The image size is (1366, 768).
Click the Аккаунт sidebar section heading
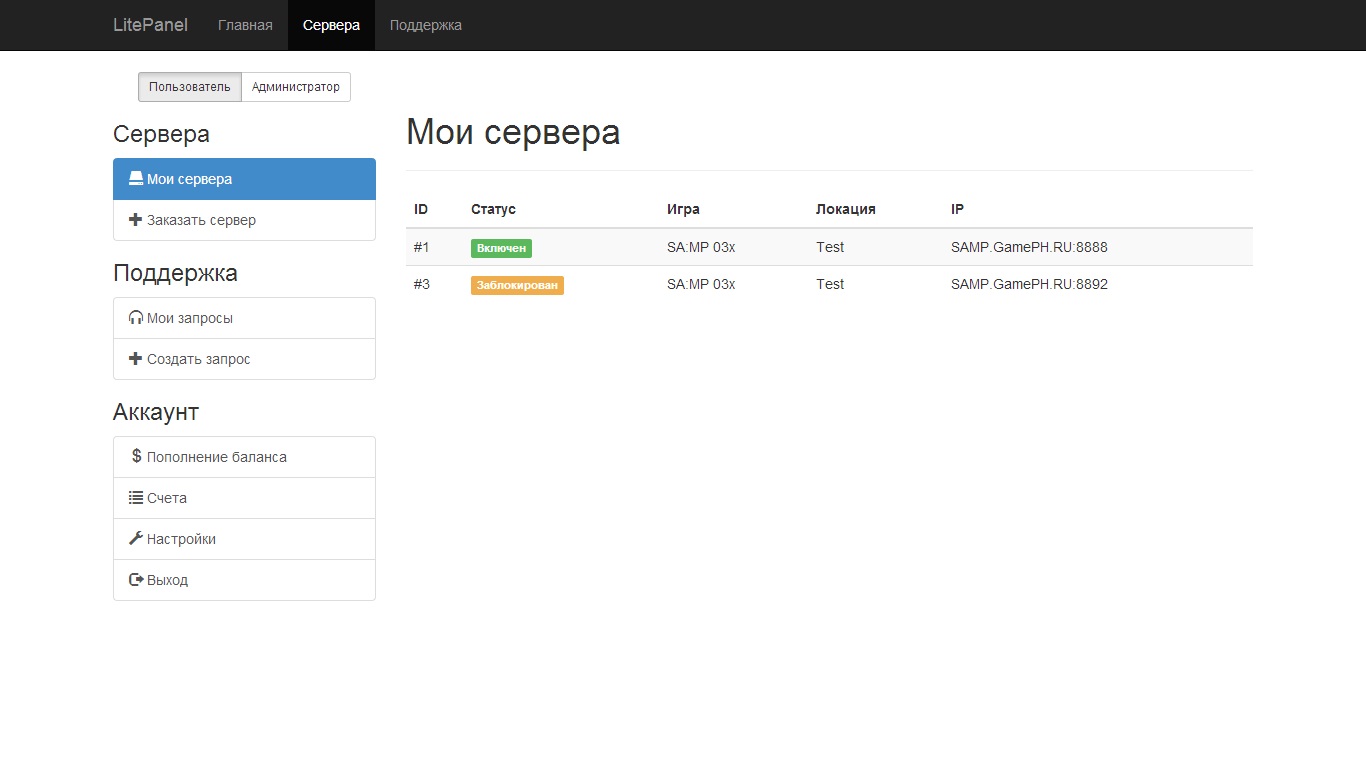[156, 412]
